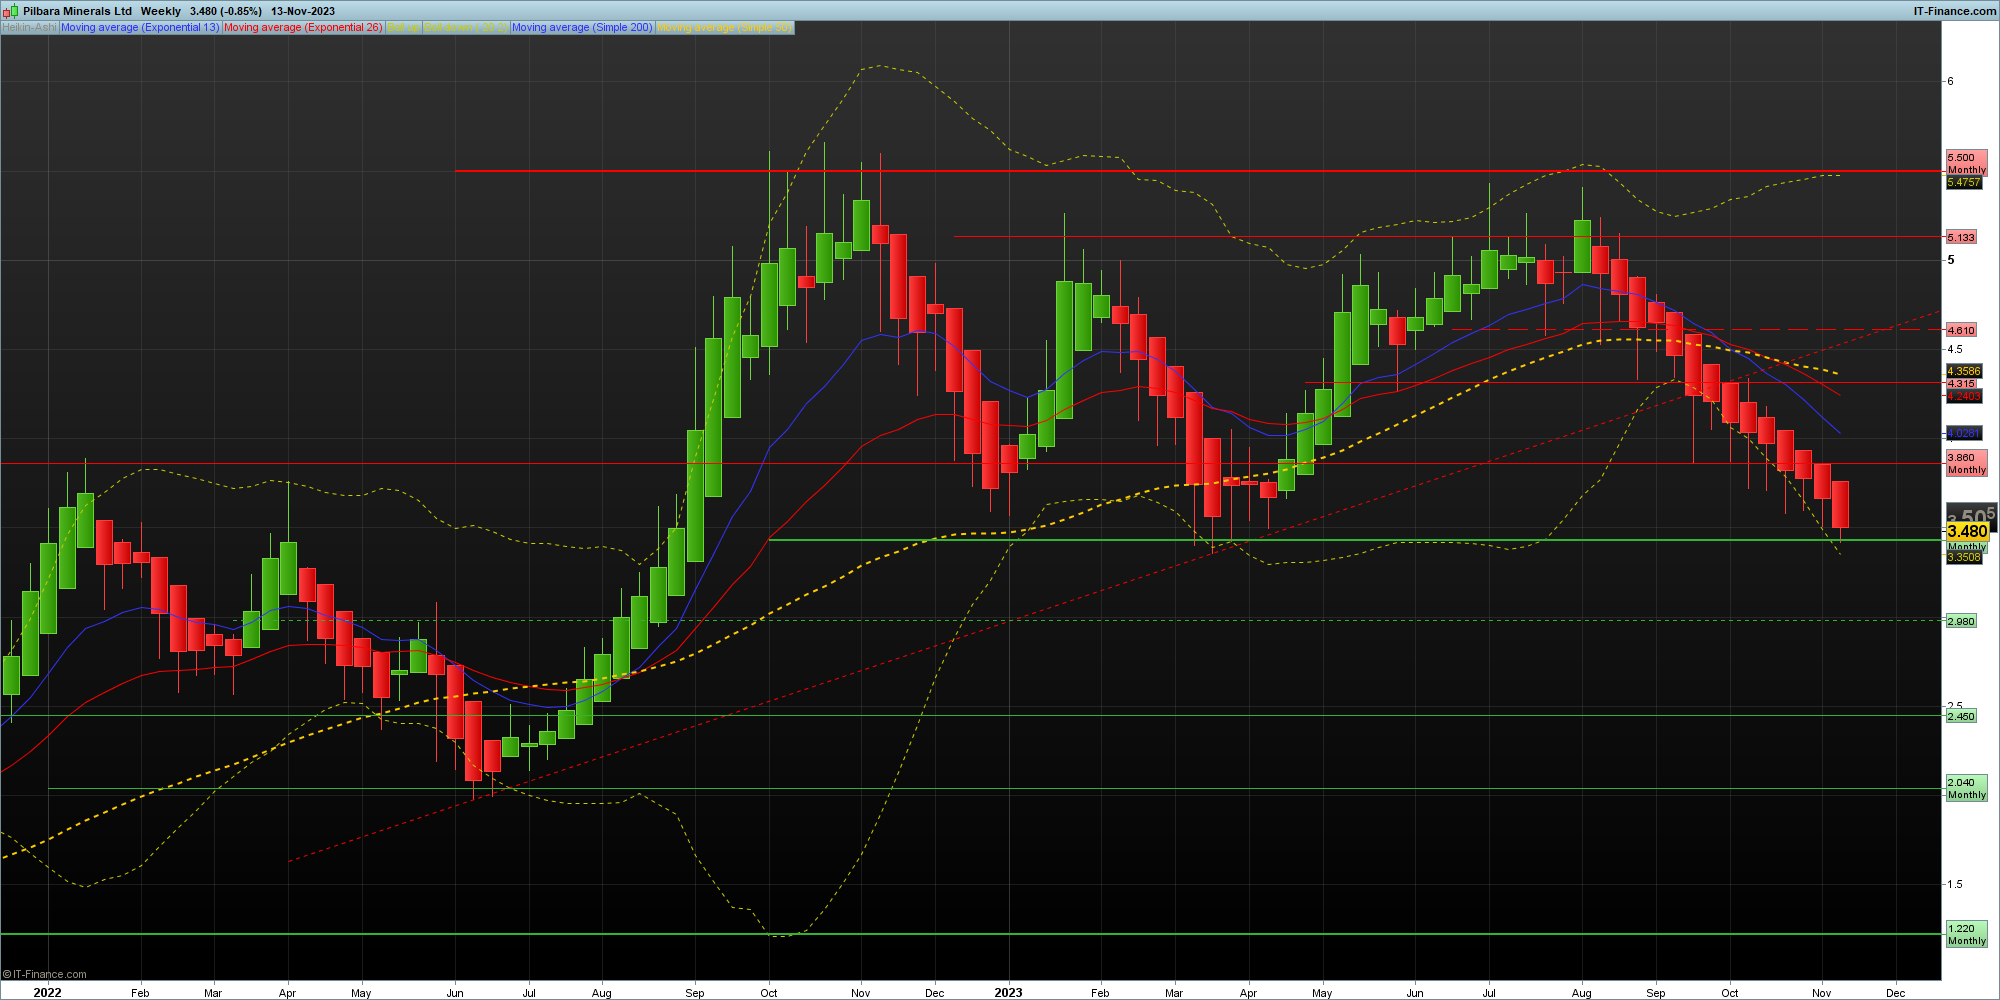Select the 1.220 Monthly support label
This screenshot has width=2000, height=1000.
[1966, 934]
